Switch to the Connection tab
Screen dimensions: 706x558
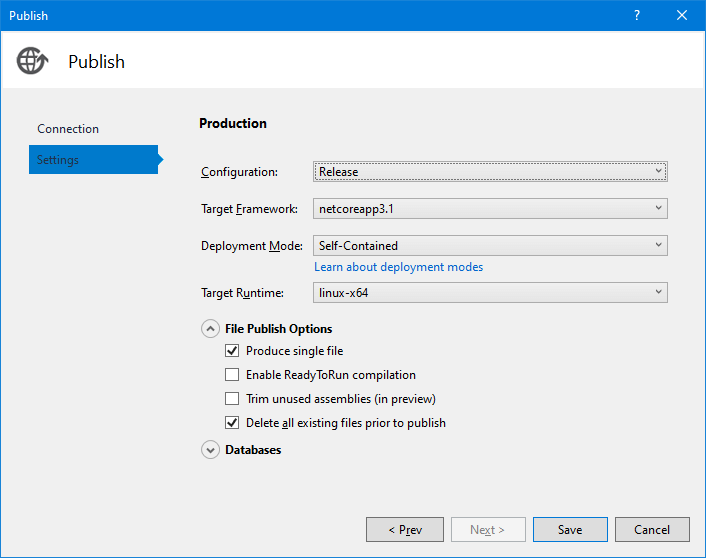(x=68, y=129)
